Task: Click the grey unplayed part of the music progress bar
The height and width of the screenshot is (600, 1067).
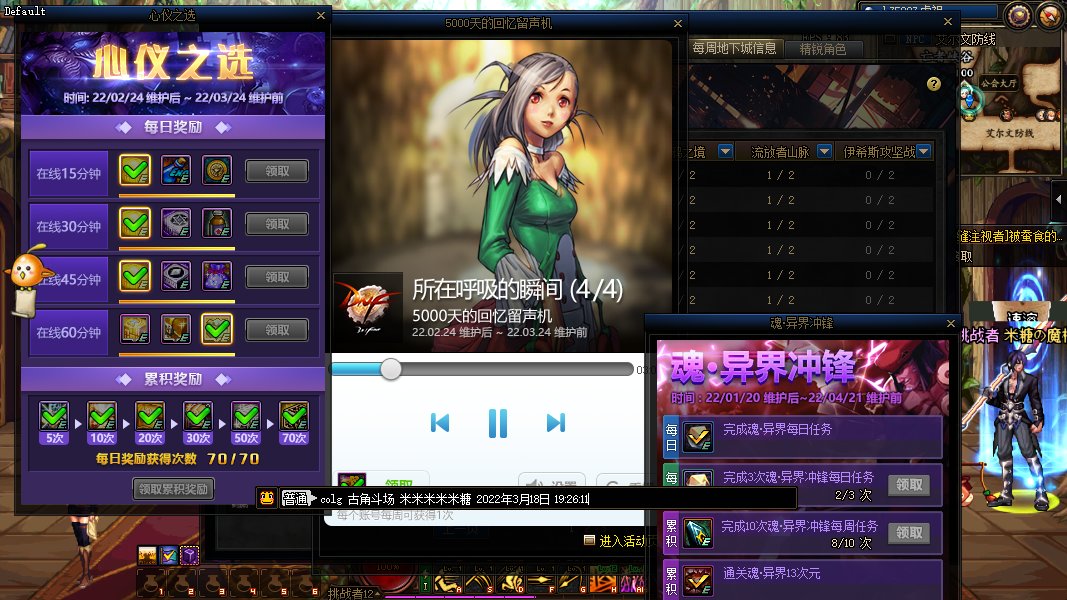Action: click(517, 369)
